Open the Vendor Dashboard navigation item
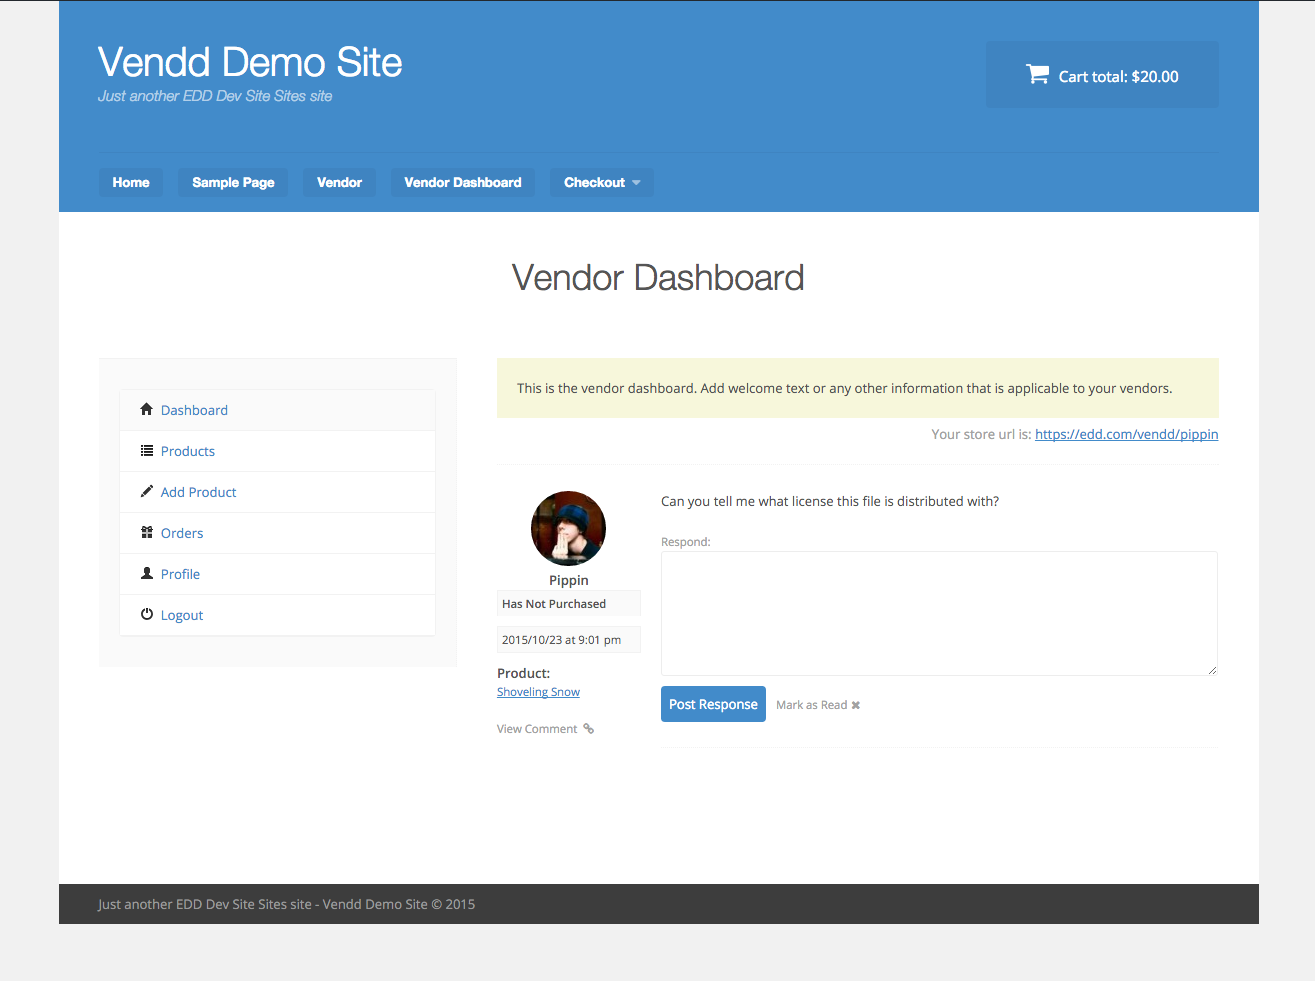This screenshot has width=1315, height=981. point(462,182)
